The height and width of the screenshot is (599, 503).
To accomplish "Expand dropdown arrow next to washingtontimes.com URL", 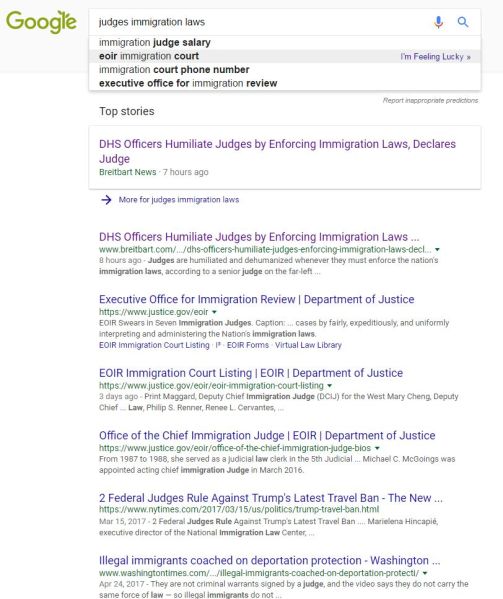I will (425, 573).
